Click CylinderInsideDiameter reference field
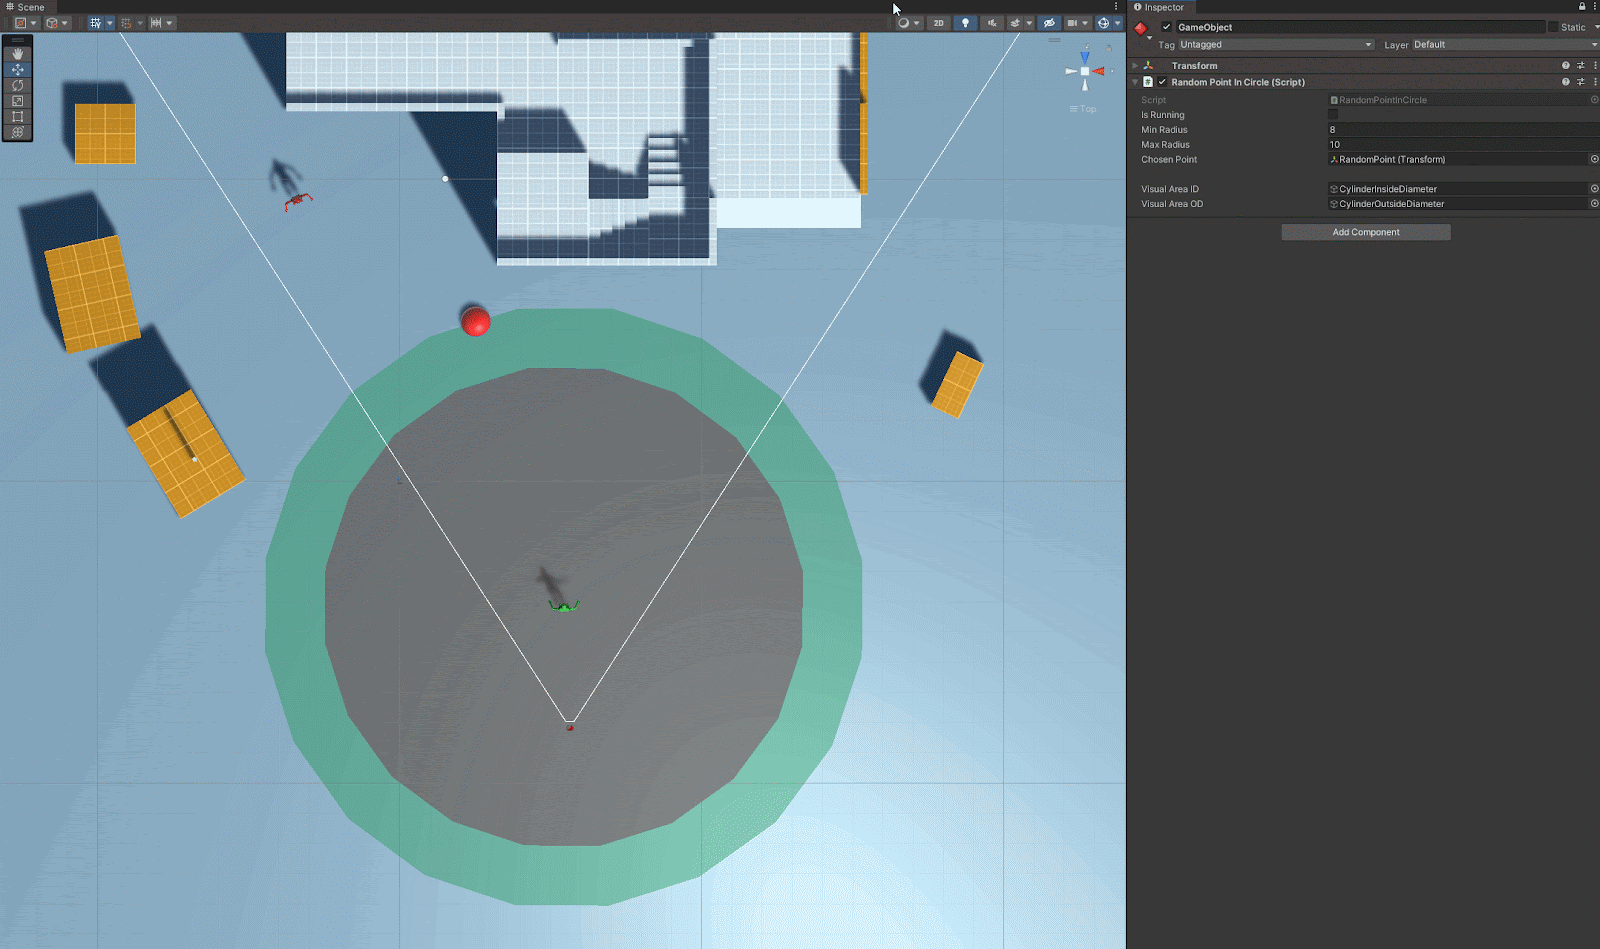The width and height of the screenshot is (1600, 949). point(1457,188)
